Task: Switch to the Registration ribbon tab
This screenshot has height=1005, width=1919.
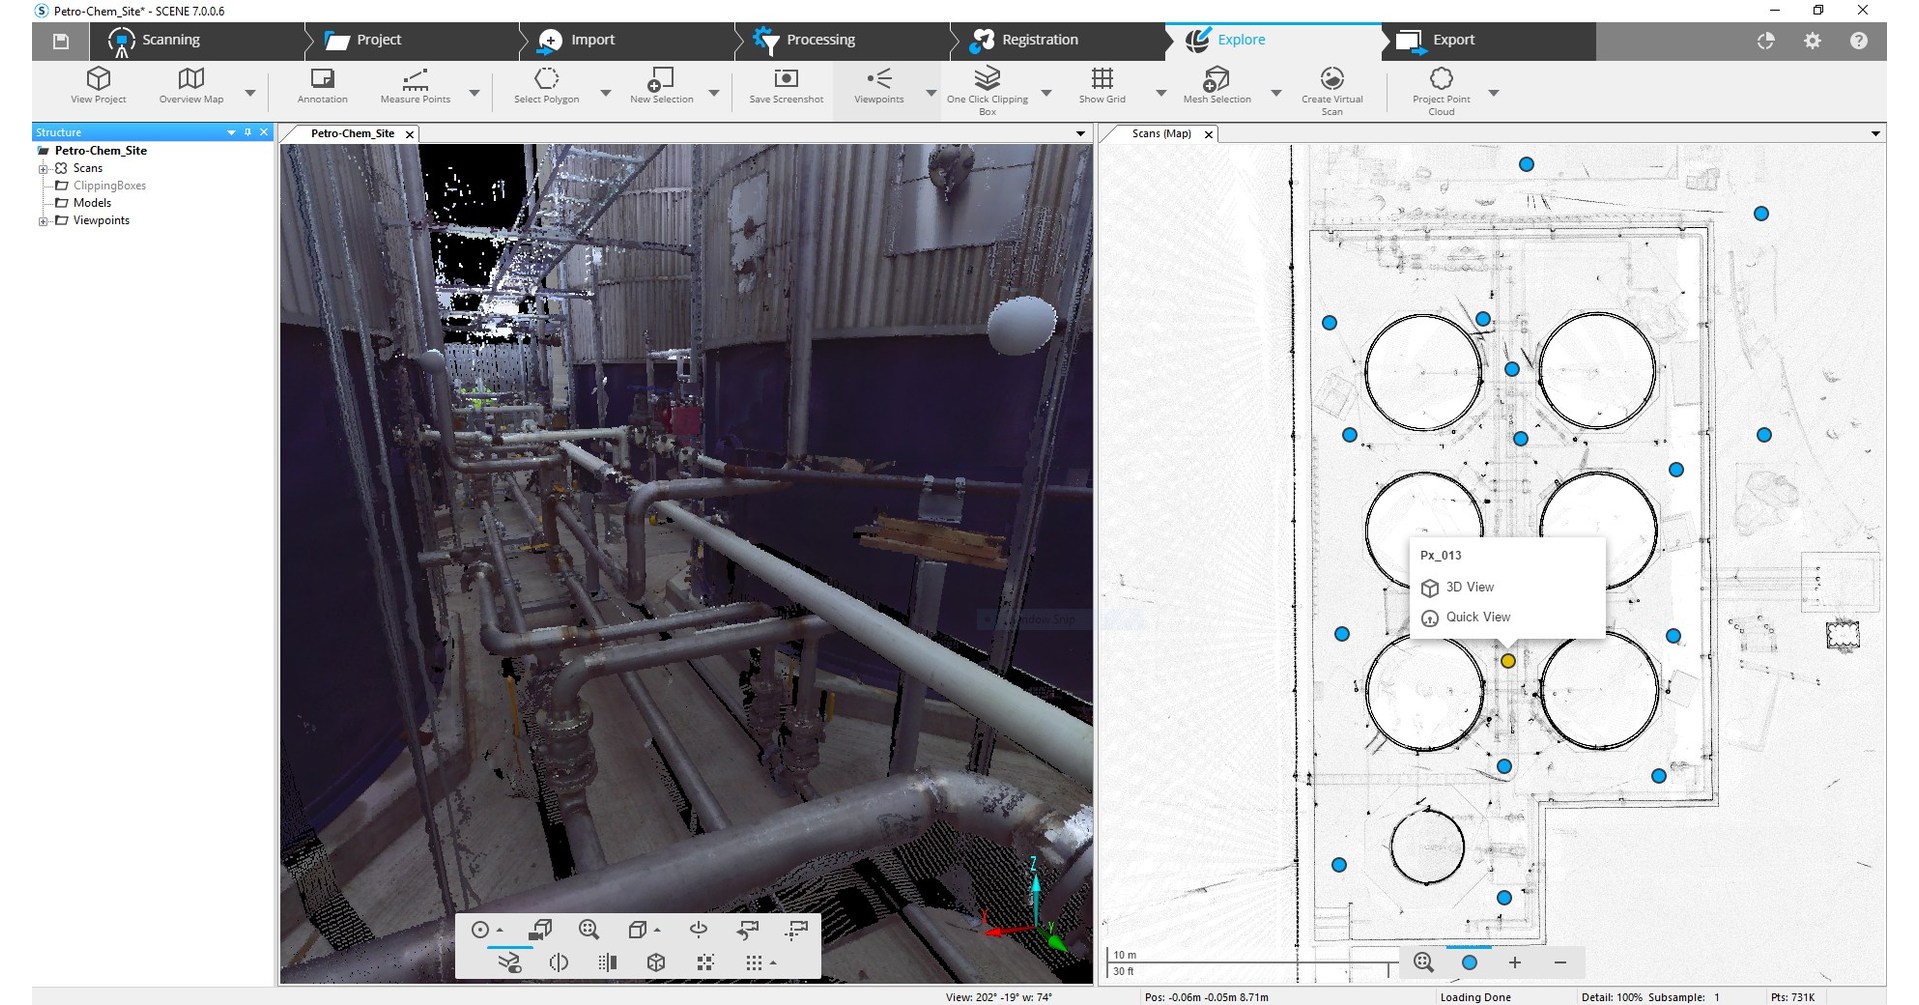Action: tap(1040, 39)
